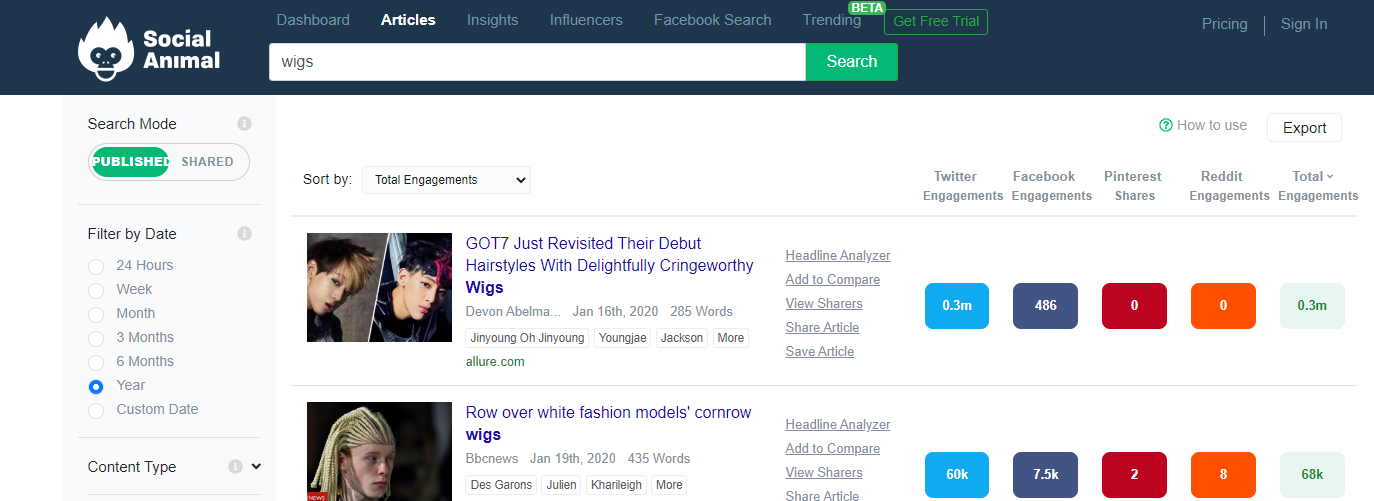The width and height of the screenshot is (1374, 501).
Task: Open GOT7 Debut Hairstyles article title
Action: click(610, 266)
